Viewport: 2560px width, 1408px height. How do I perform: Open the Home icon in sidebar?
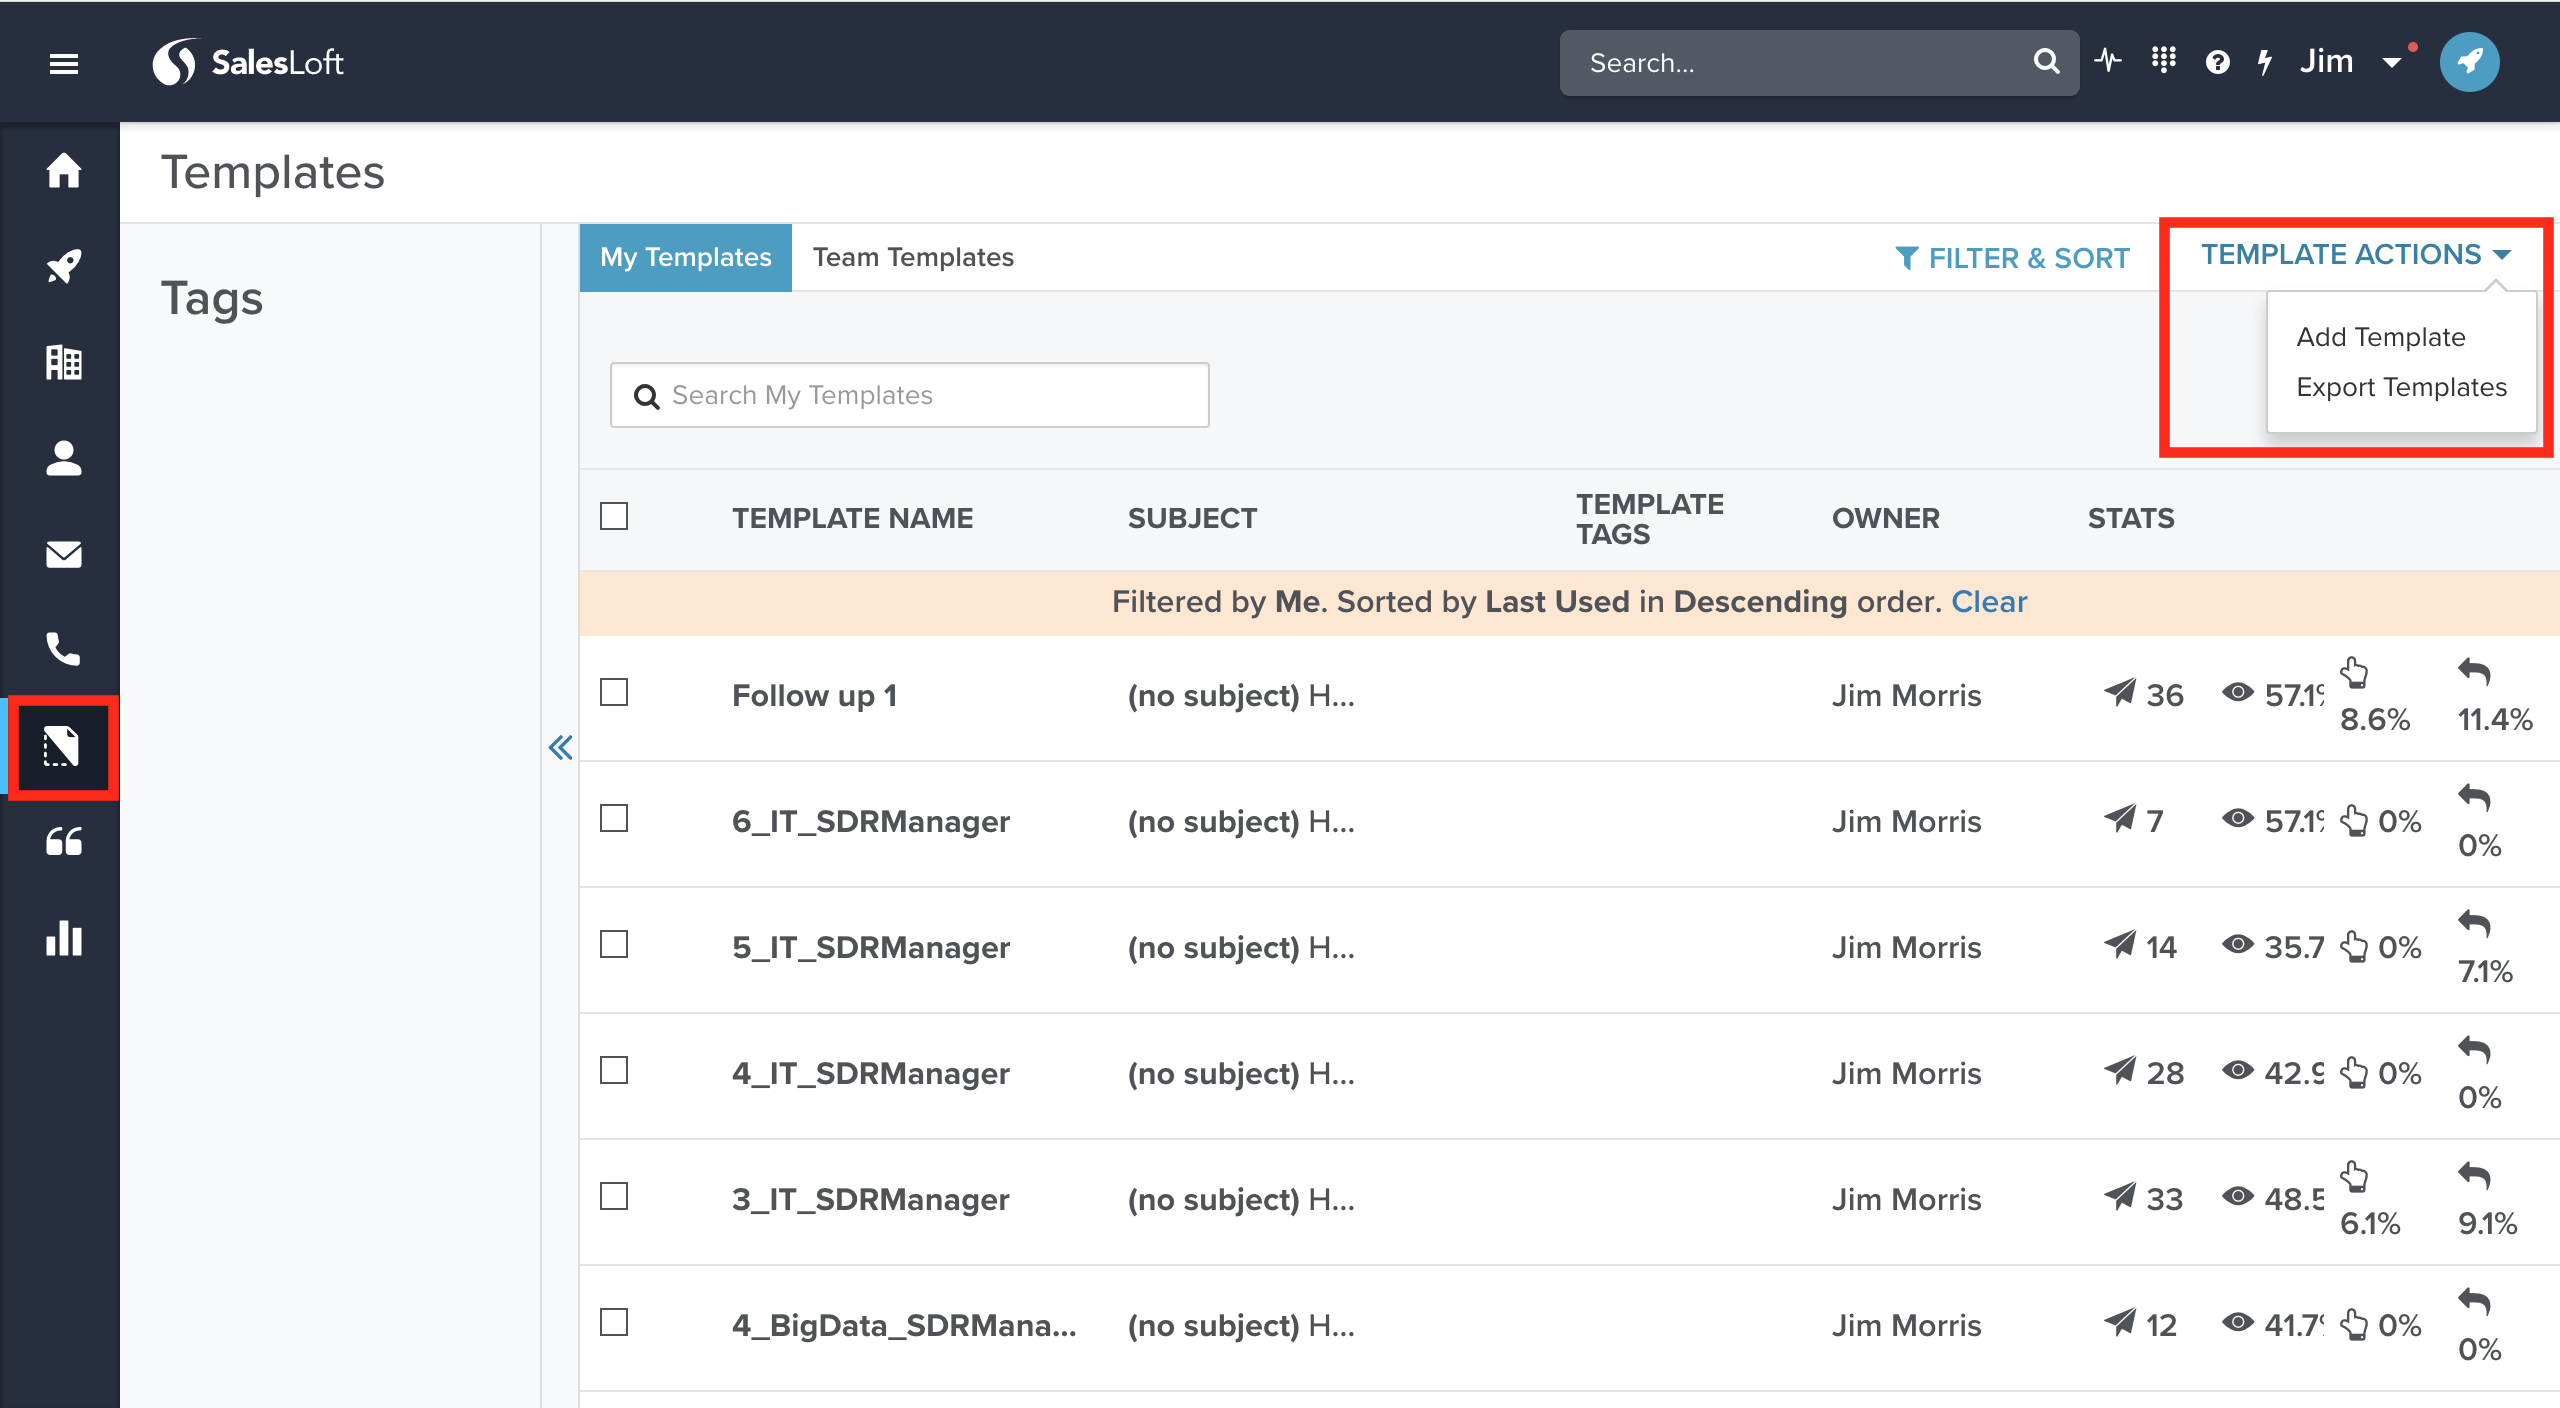coord(63,170)
